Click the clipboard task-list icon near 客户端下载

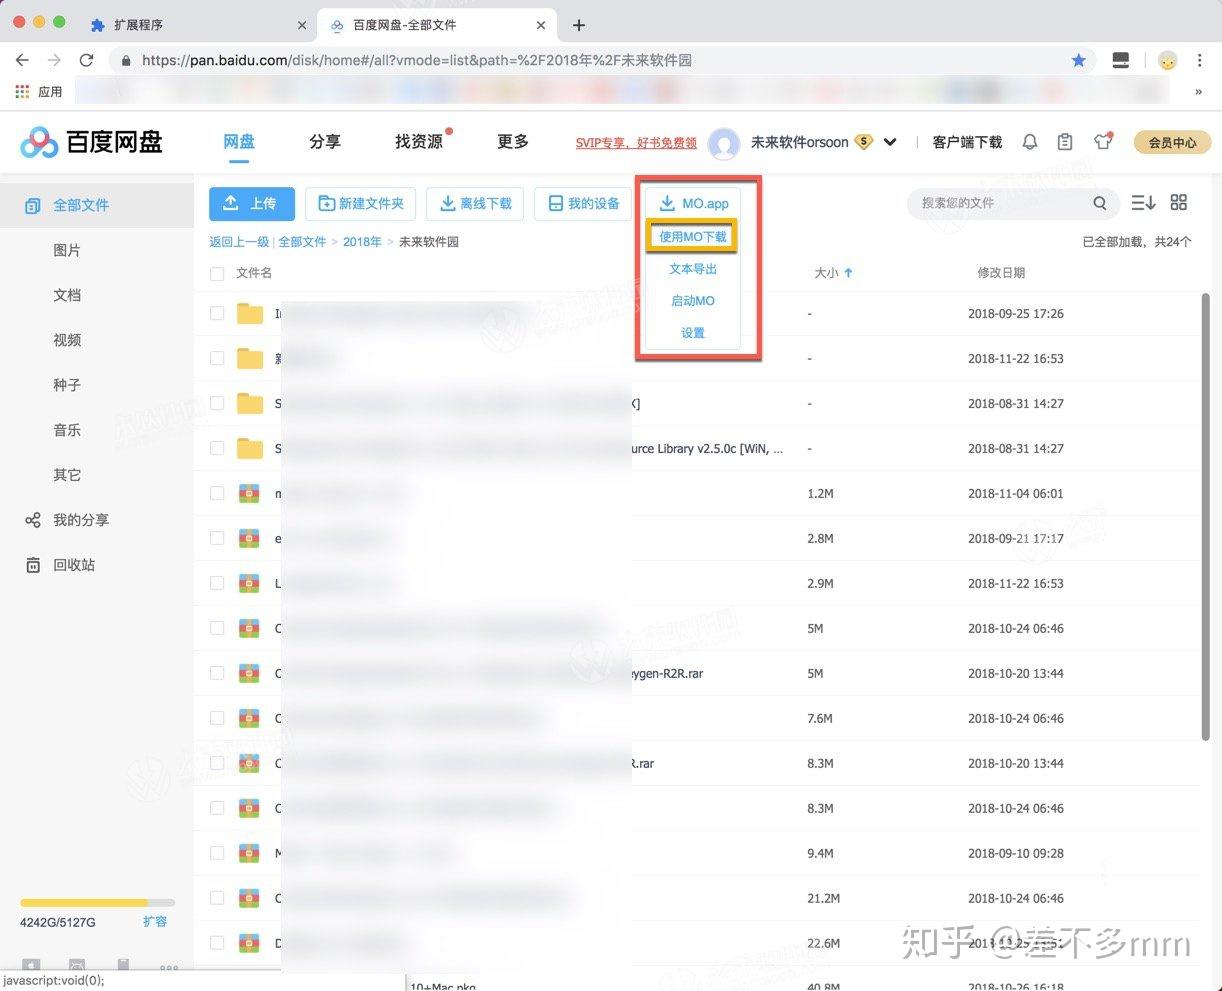pyautogui.click(x=1064, y=141)
